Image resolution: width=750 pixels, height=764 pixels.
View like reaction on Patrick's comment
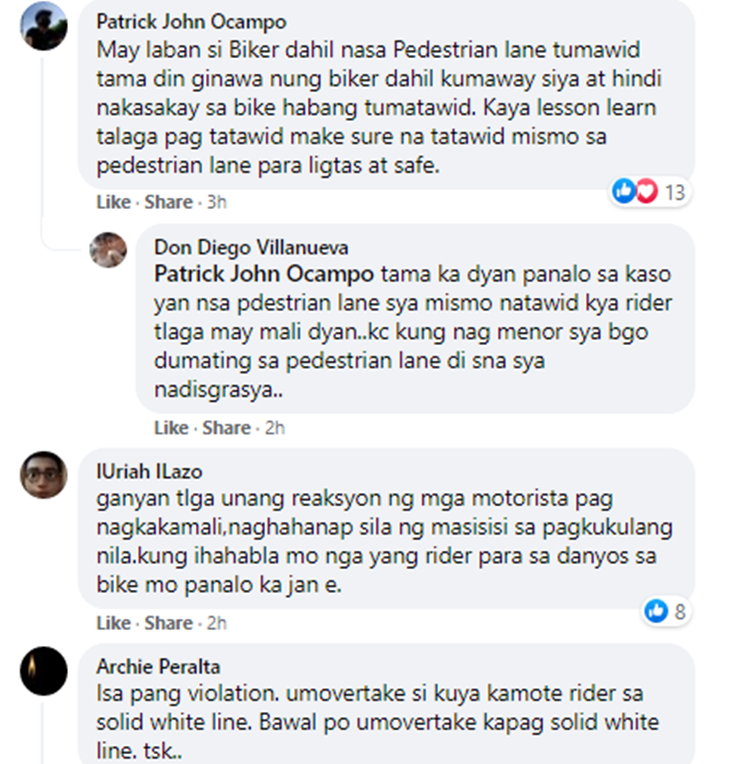click(x=624, y=191)
